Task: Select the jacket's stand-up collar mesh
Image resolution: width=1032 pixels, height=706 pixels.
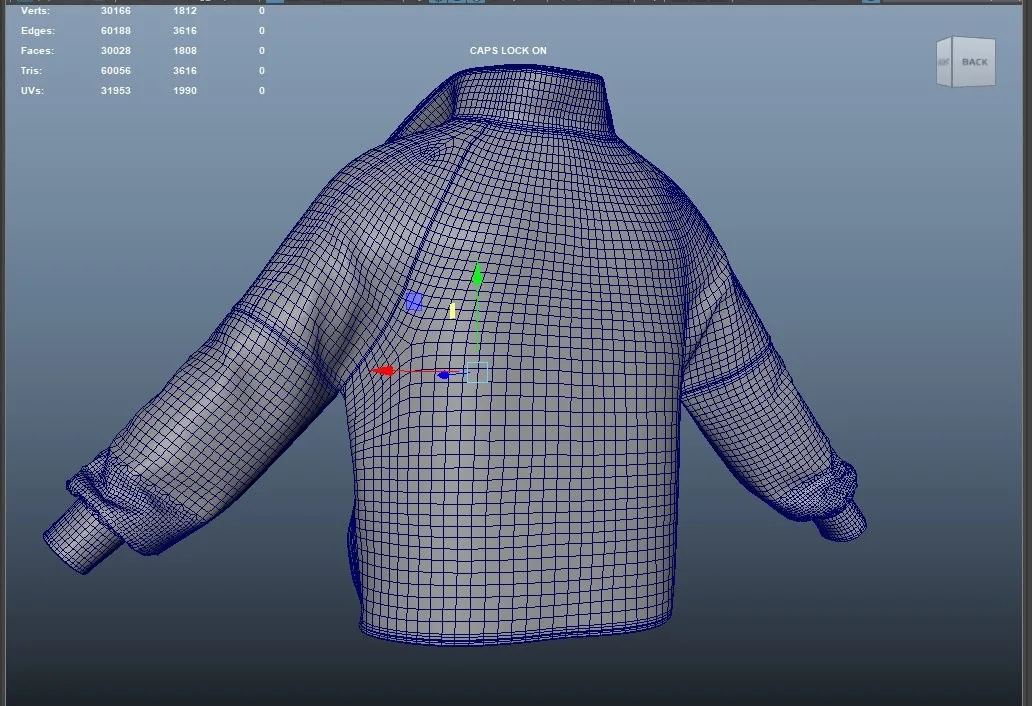Action: 530,99
